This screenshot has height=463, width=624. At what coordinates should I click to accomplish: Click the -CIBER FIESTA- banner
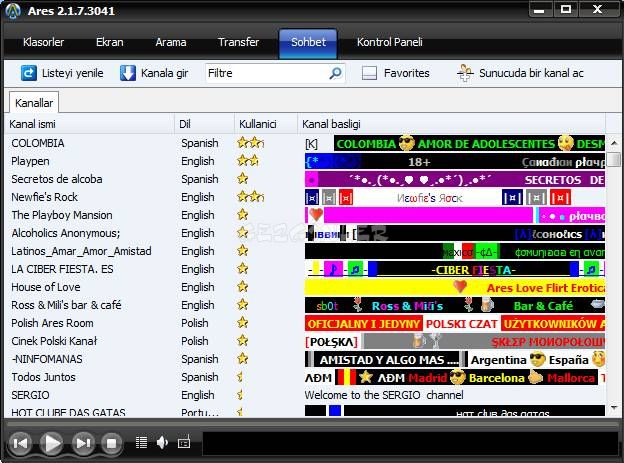(454, 270)
